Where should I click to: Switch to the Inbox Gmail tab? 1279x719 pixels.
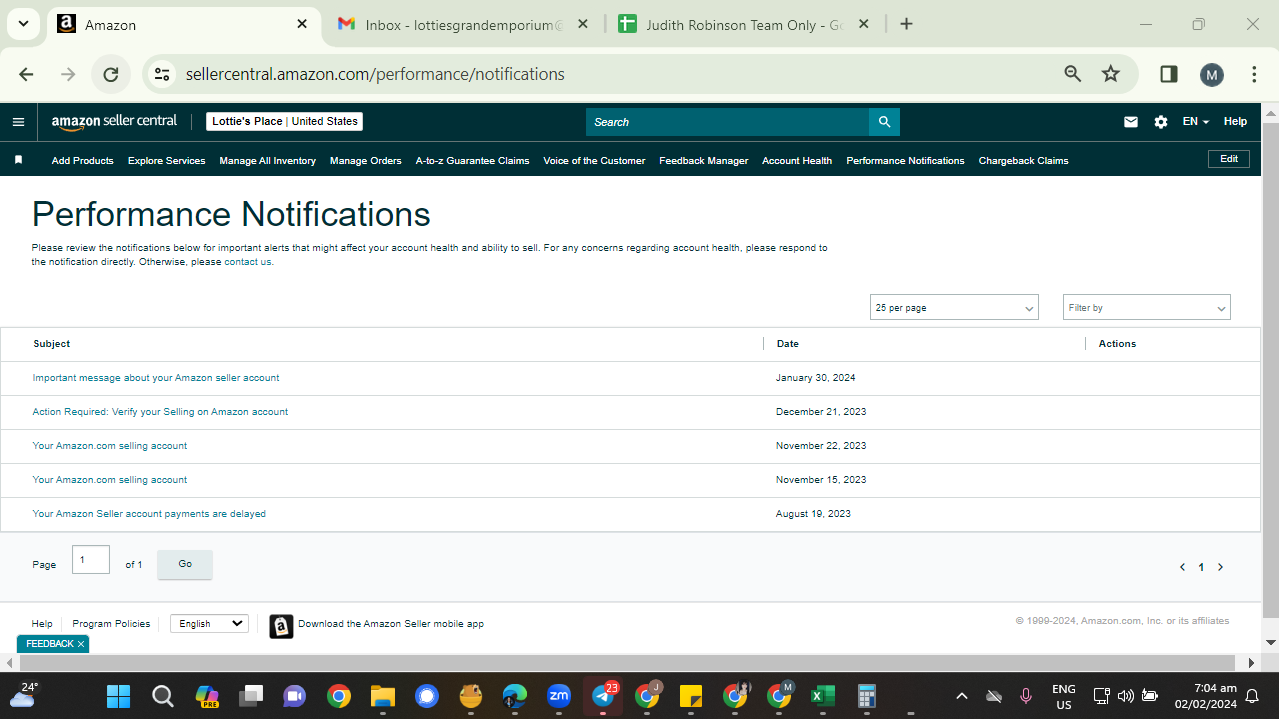[x=464, y=24]
